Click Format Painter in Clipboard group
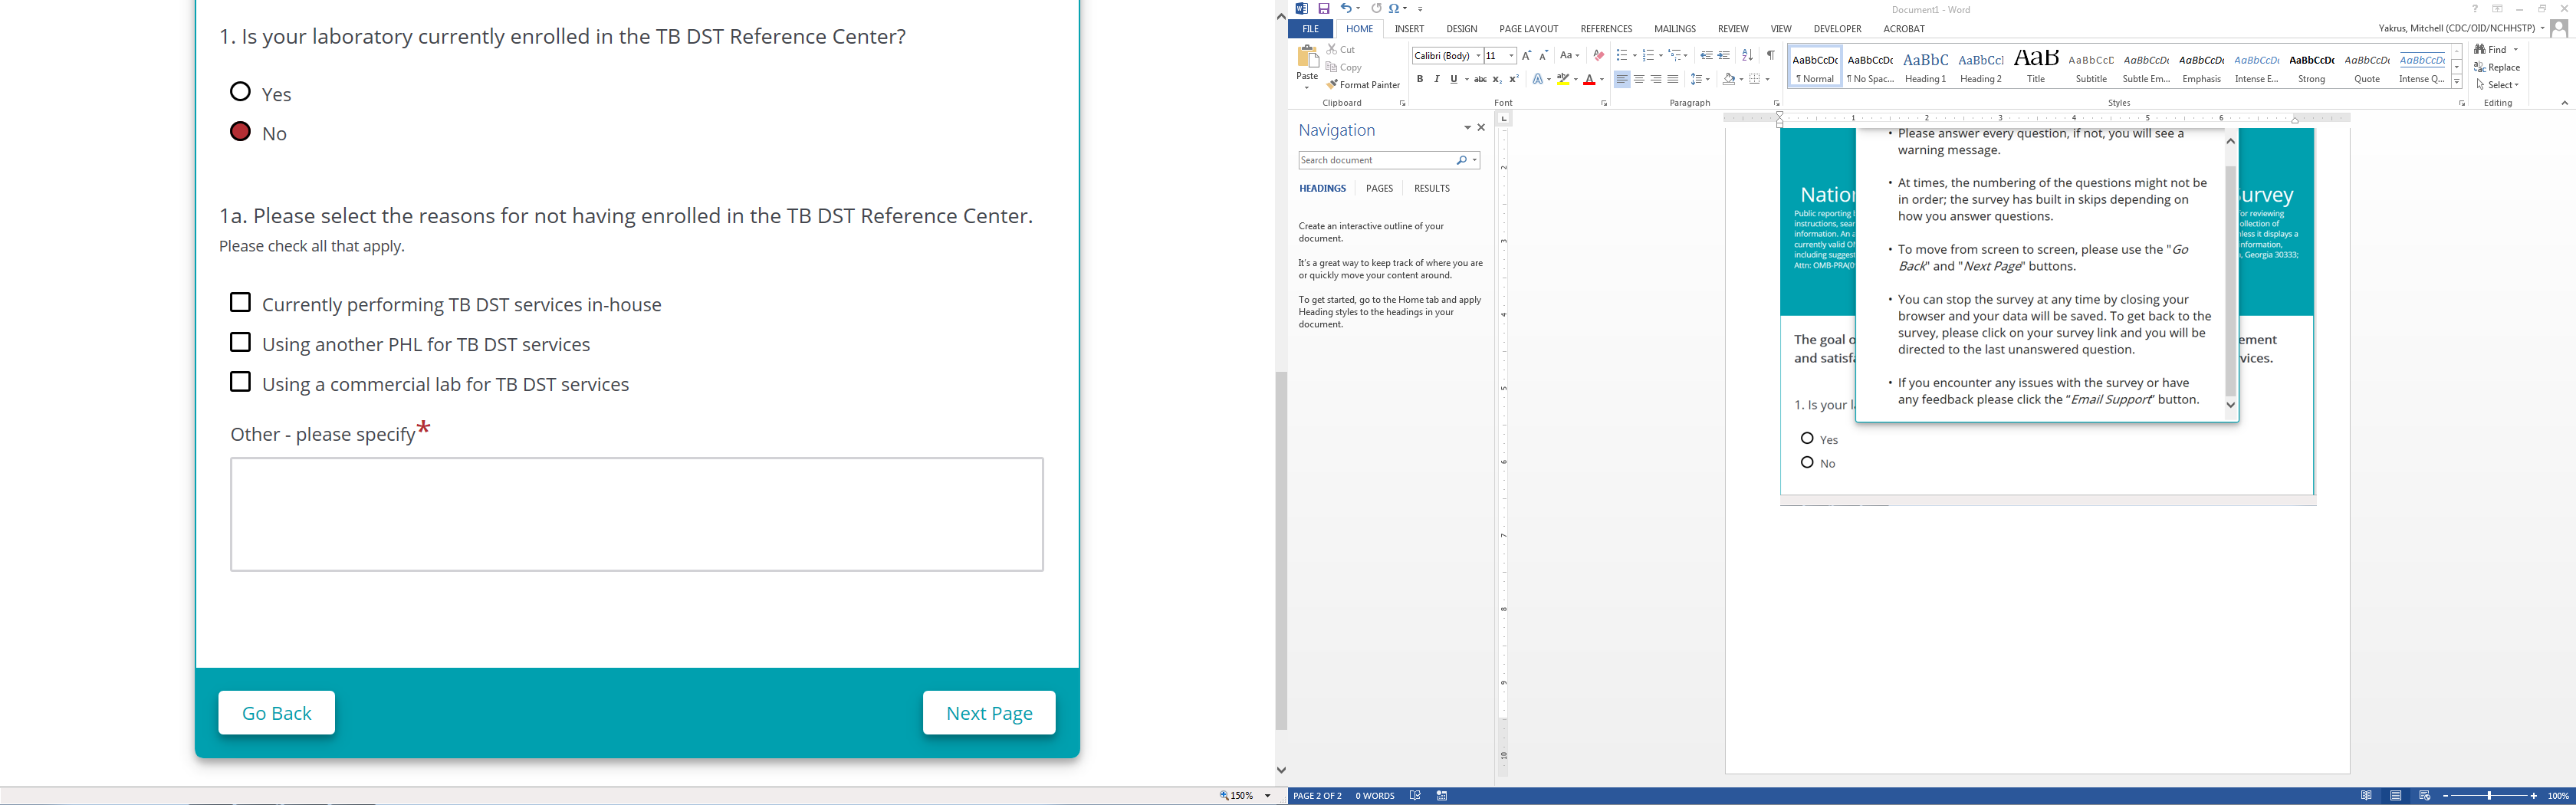 (1364, 85)
